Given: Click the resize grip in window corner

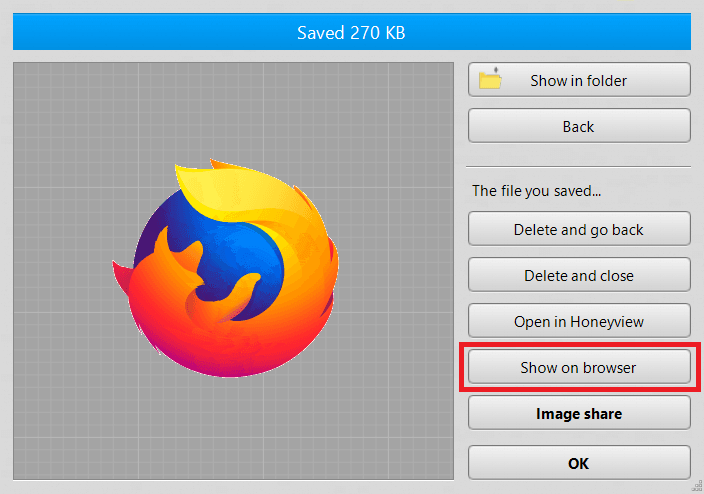Looking at the screenshot, I should [695, 487].
